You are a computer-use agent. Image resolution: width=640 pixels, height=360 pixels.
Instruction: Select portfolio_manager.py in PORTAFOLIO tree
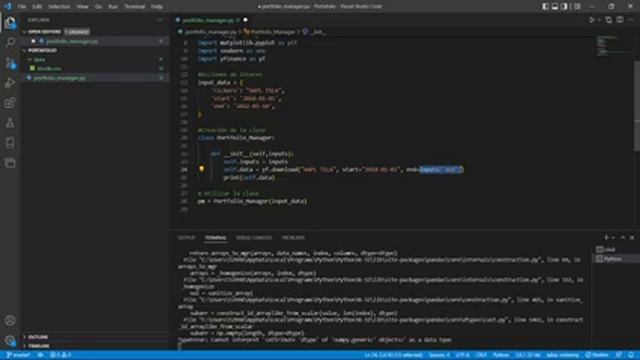pyautogui.click(x=60, y=78)
